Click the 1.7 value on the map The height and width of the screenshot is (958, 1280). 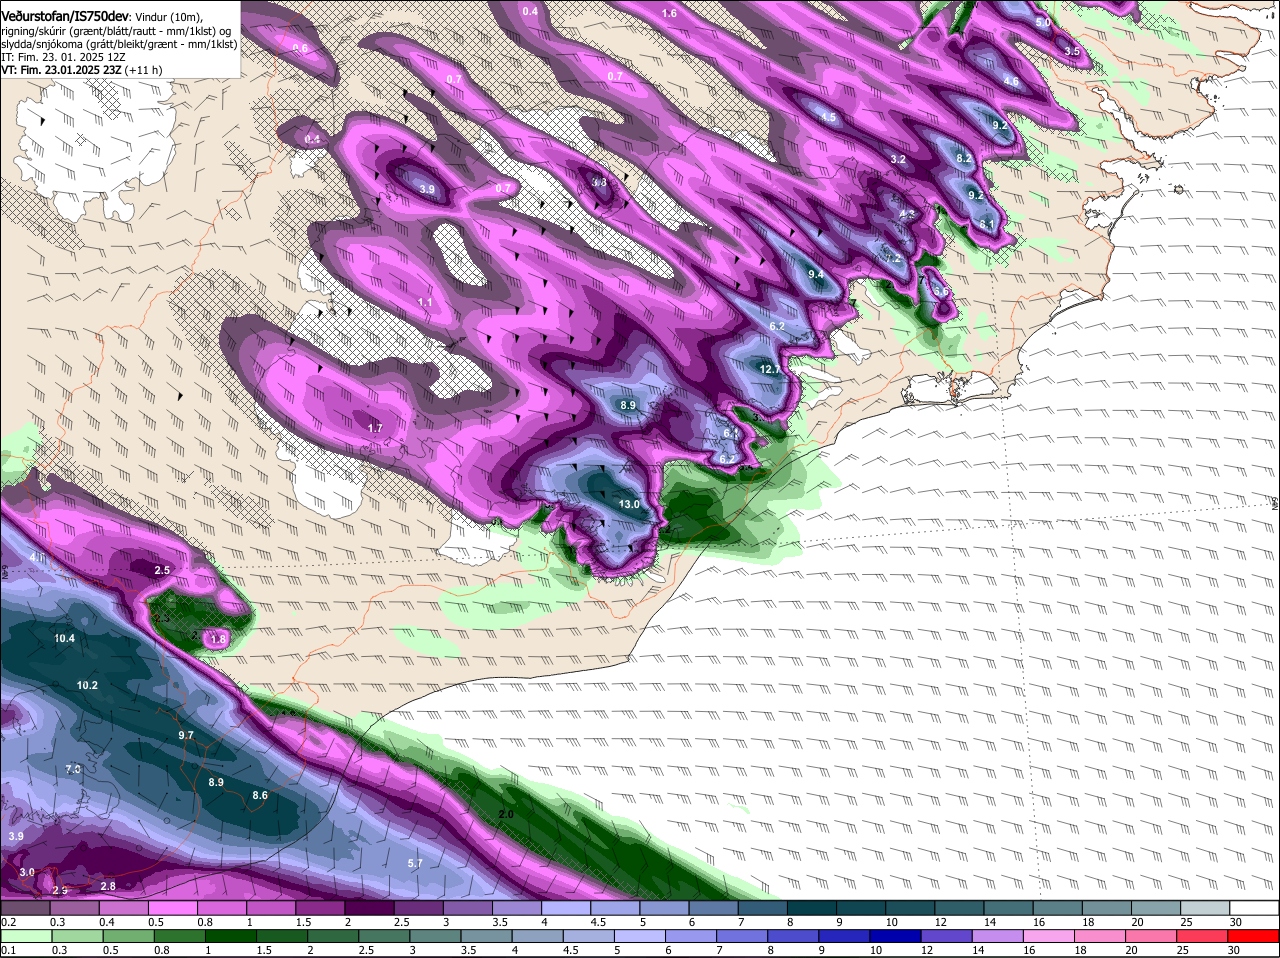pos(376,428)
